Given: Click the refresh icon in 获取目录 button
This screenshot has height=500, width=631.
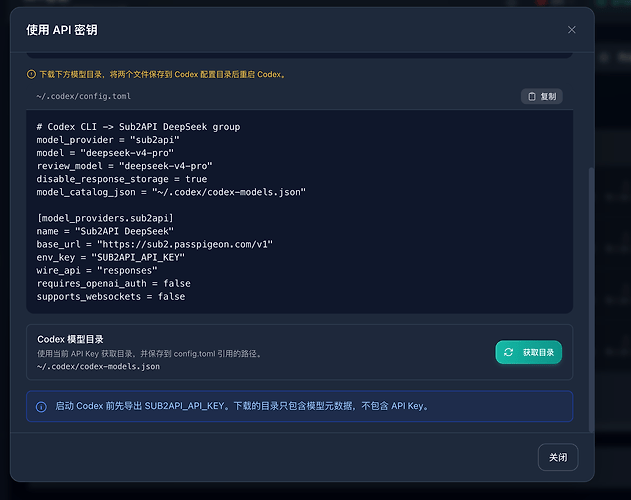Looking at the screenshot, I should click(508, 352).
